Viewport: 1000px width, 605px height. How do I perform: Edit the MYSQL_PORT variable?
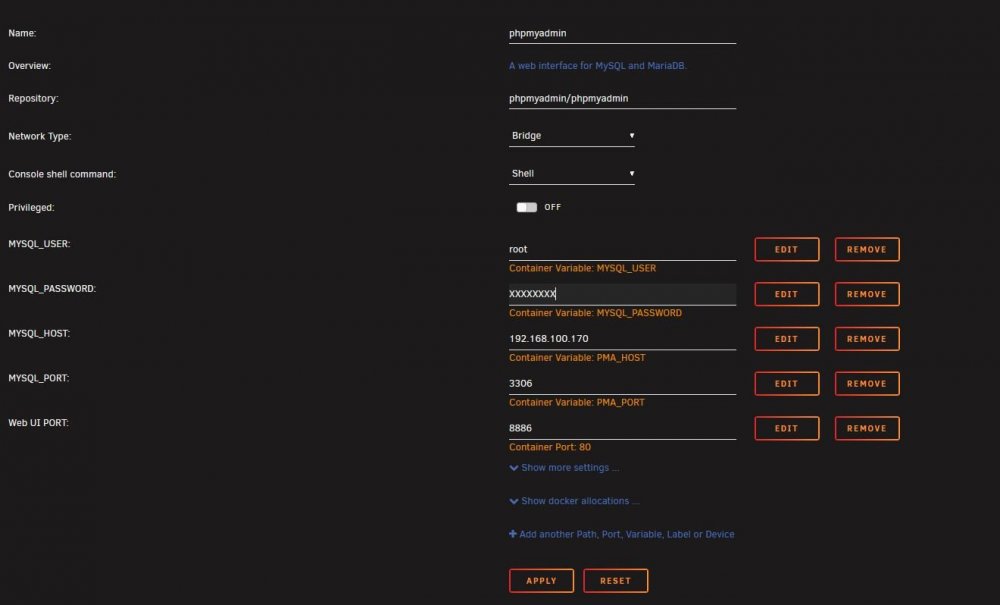pos(786,383)
